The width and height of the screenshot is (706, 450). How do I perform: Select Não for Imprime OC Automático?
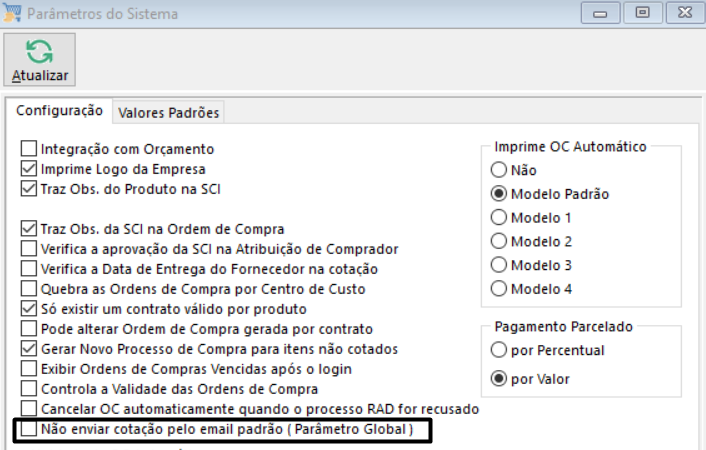point(500,170)
